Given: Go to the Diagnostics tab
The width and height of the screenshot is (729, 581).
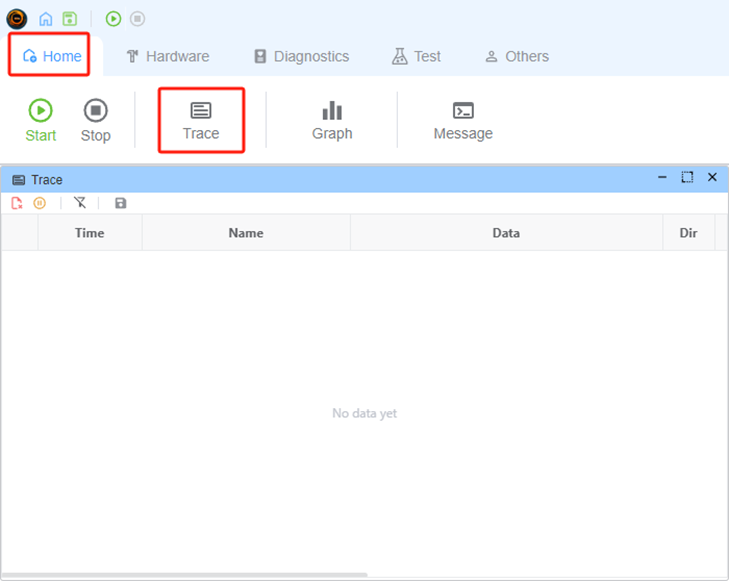Looking at the screenshot, I should [301, 56].
